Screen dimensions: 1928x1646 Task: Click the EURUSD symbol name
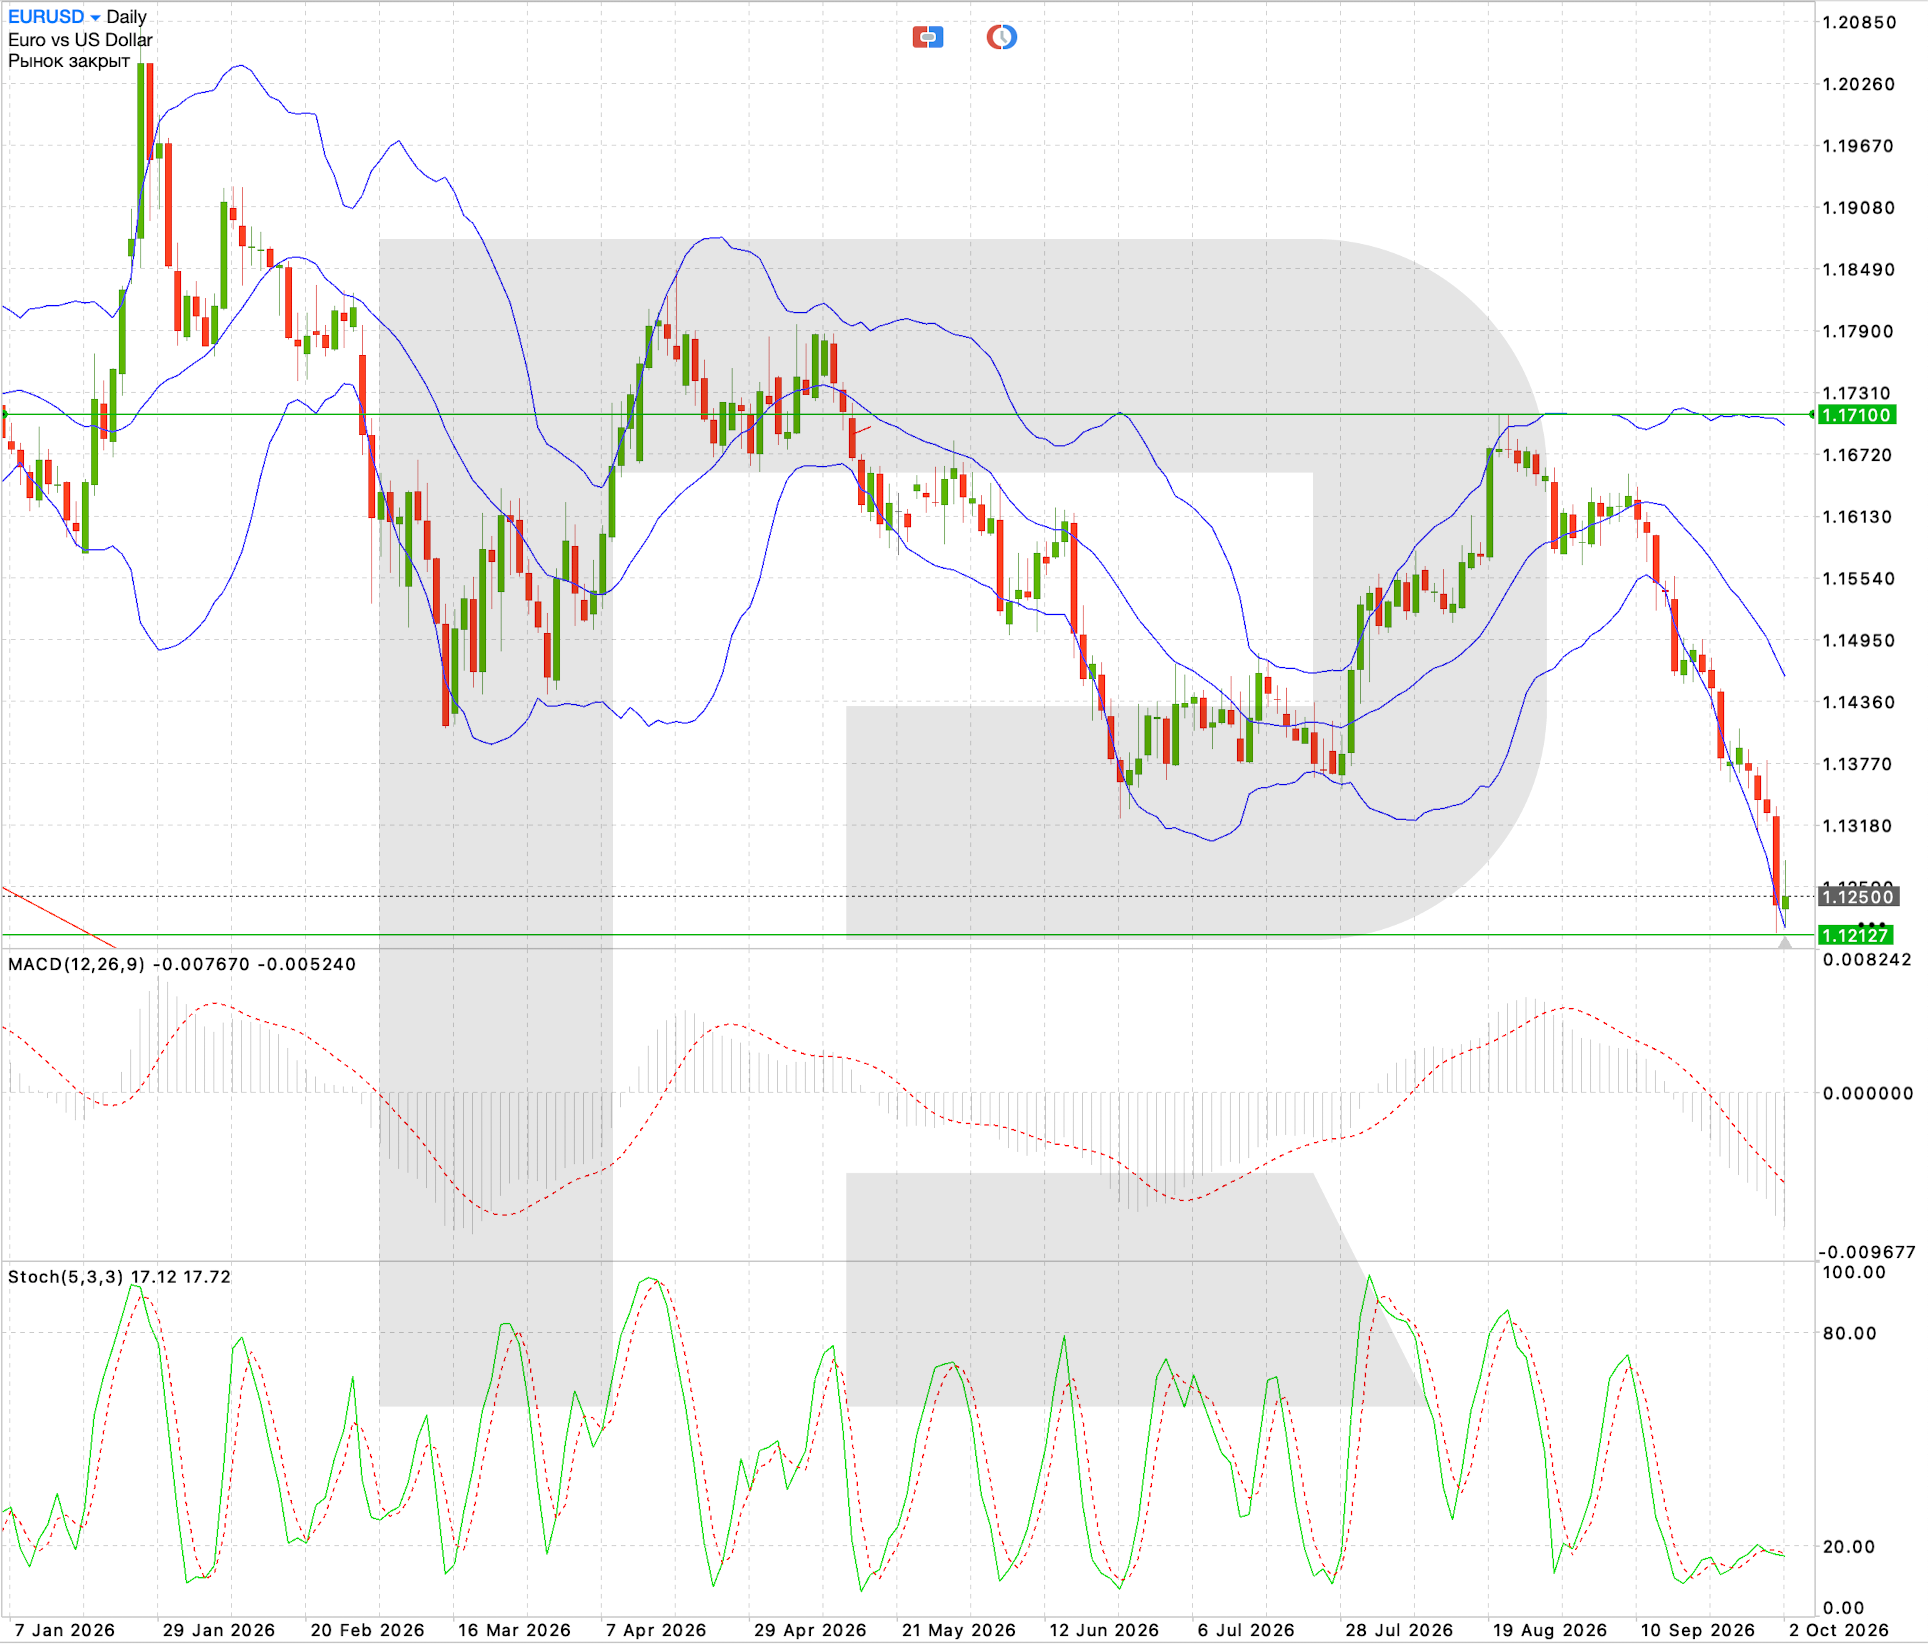point(46,17)
